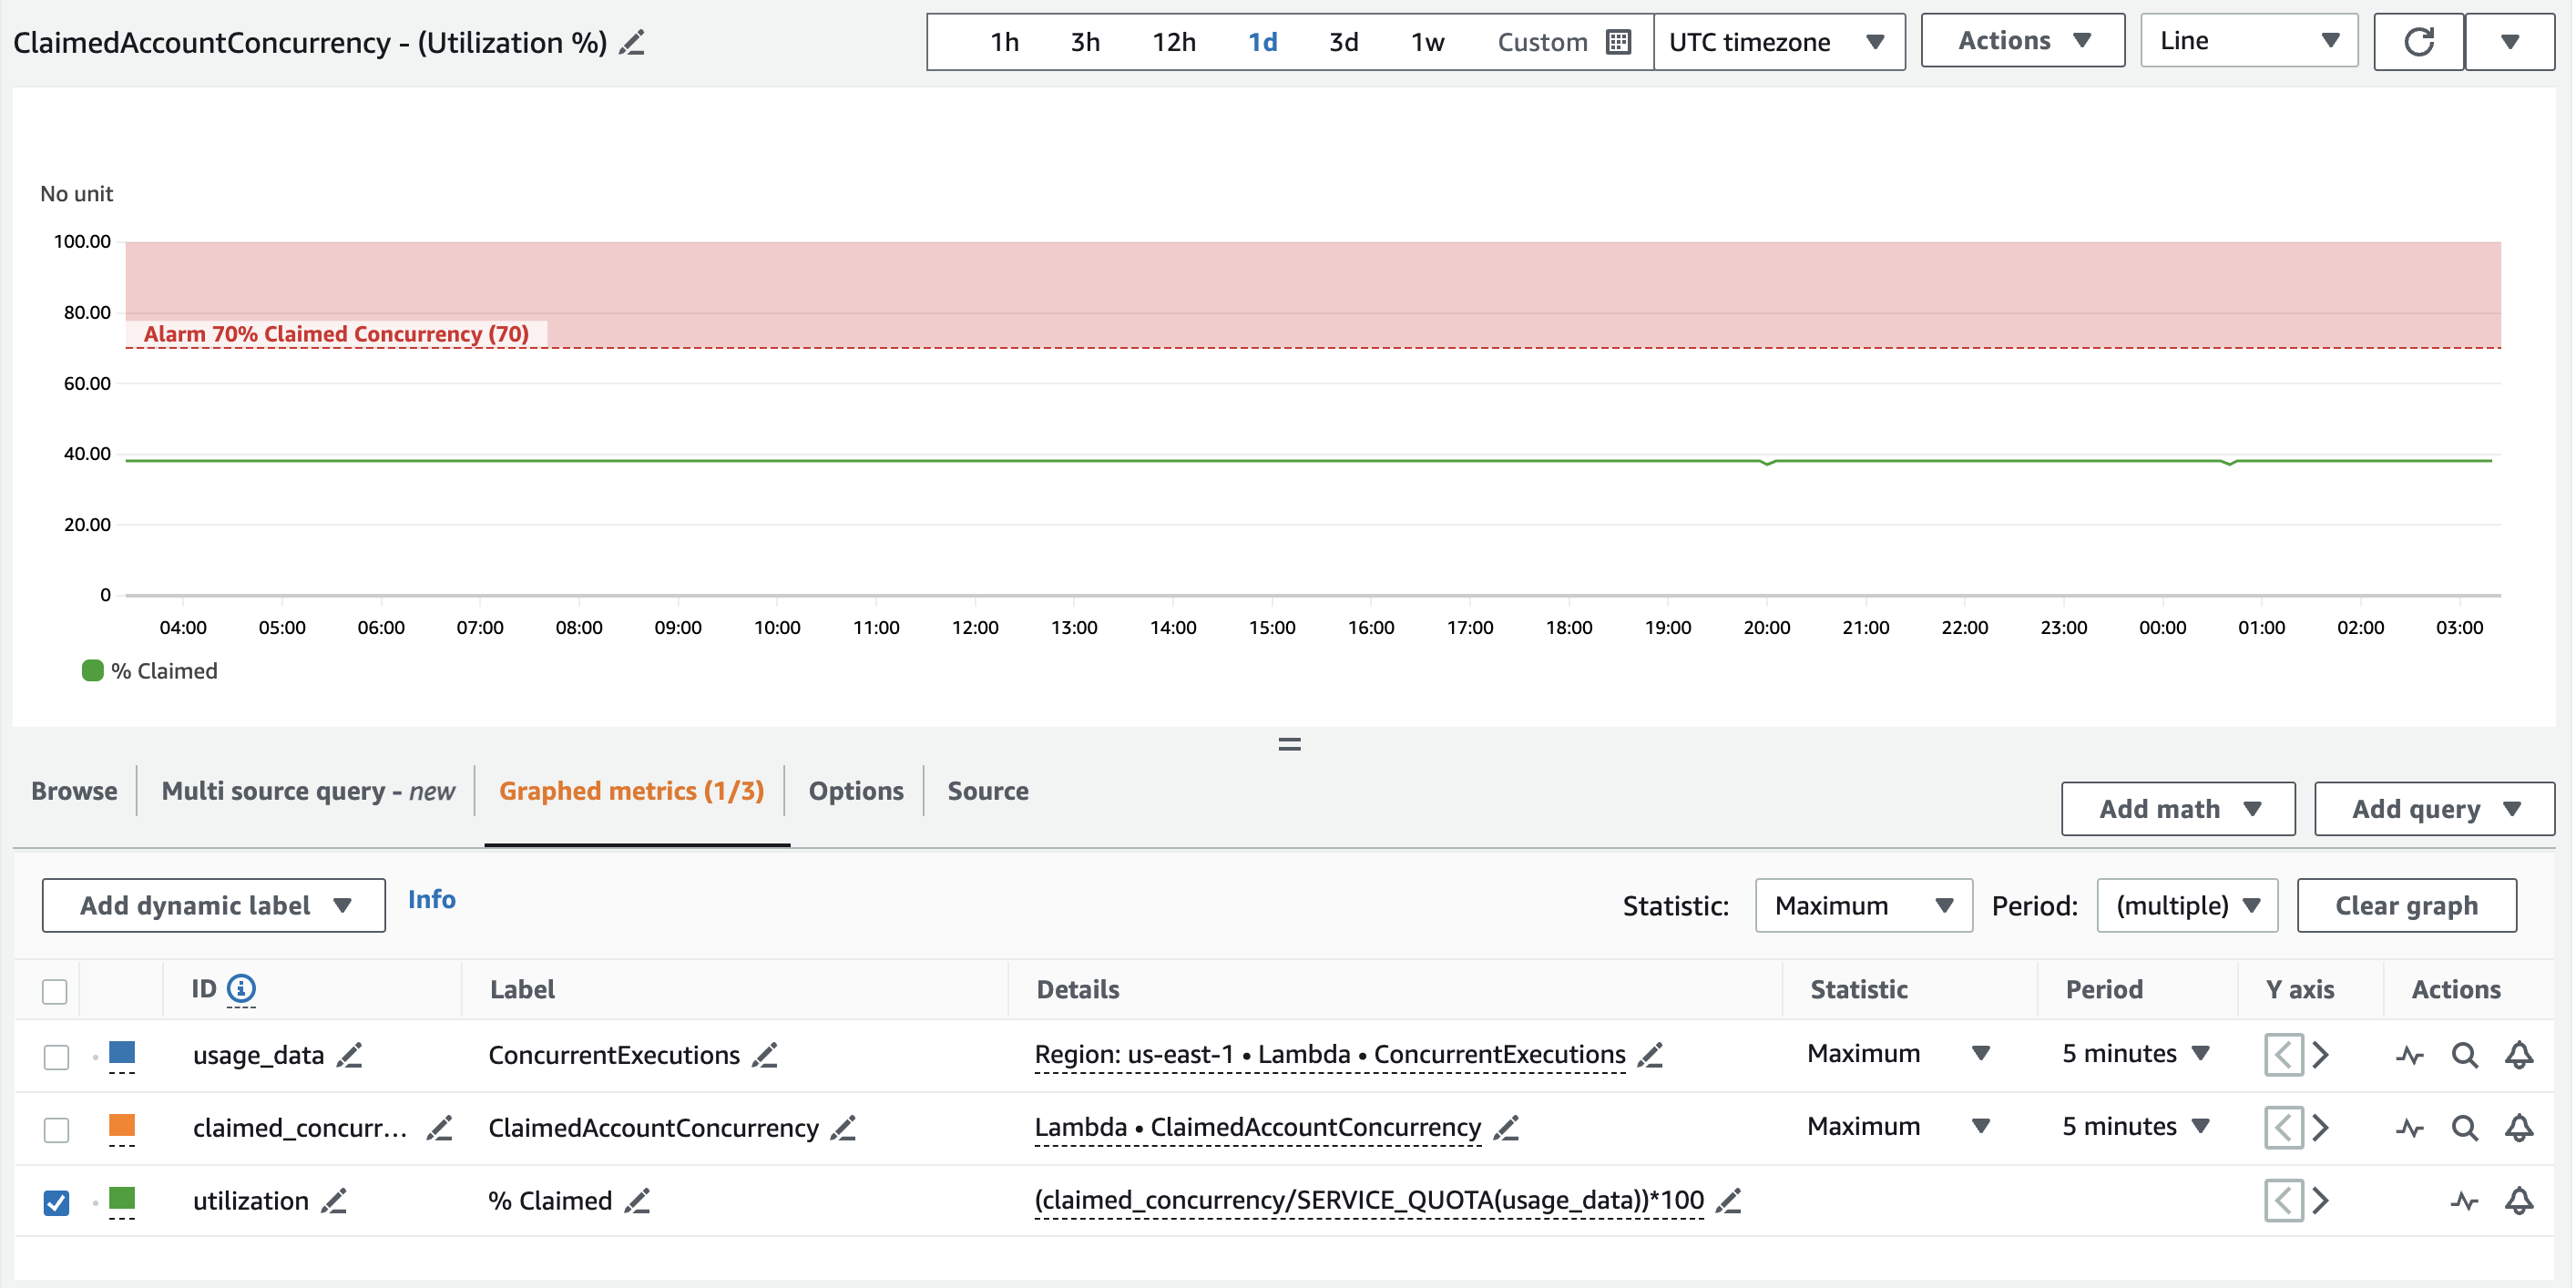Expand the Period dropdown showing multiple
2576x1288 pixels.
[2185, 905]
